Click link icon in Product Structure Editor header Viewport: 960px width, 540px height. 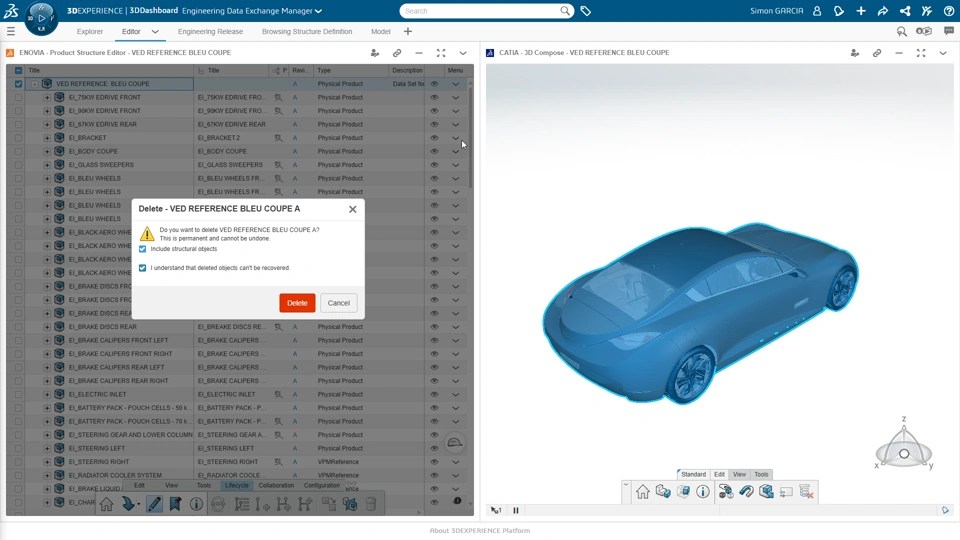(397, 53)
